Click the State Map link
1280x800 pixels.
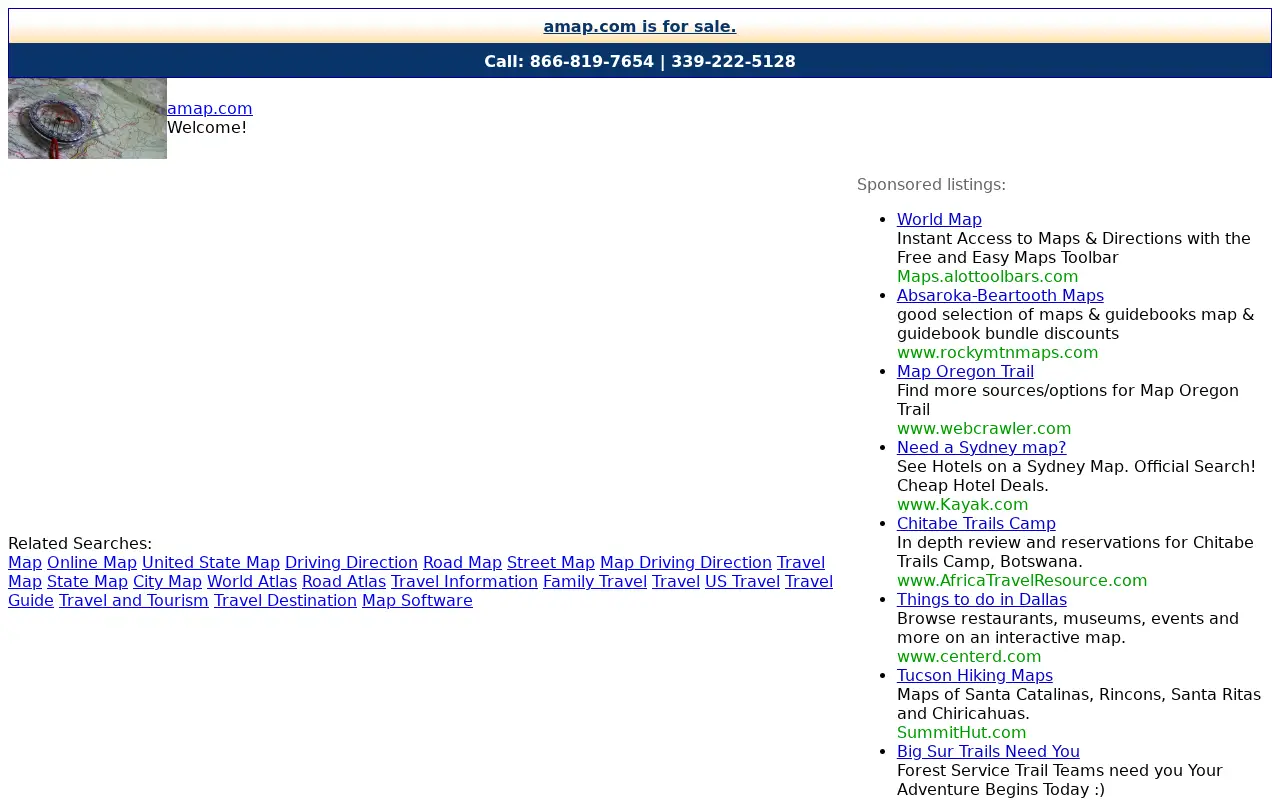coord(87,581)
